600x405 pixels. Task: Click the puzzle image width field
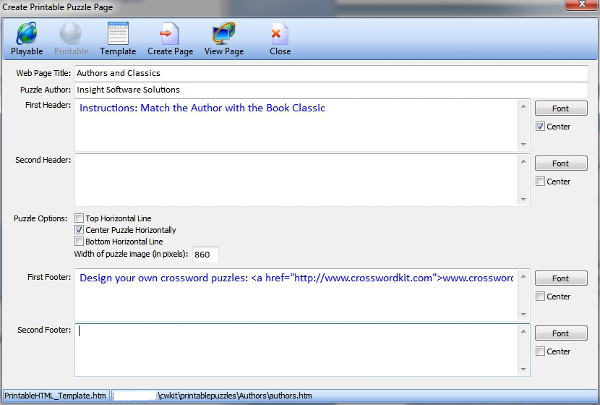(205, 255)
